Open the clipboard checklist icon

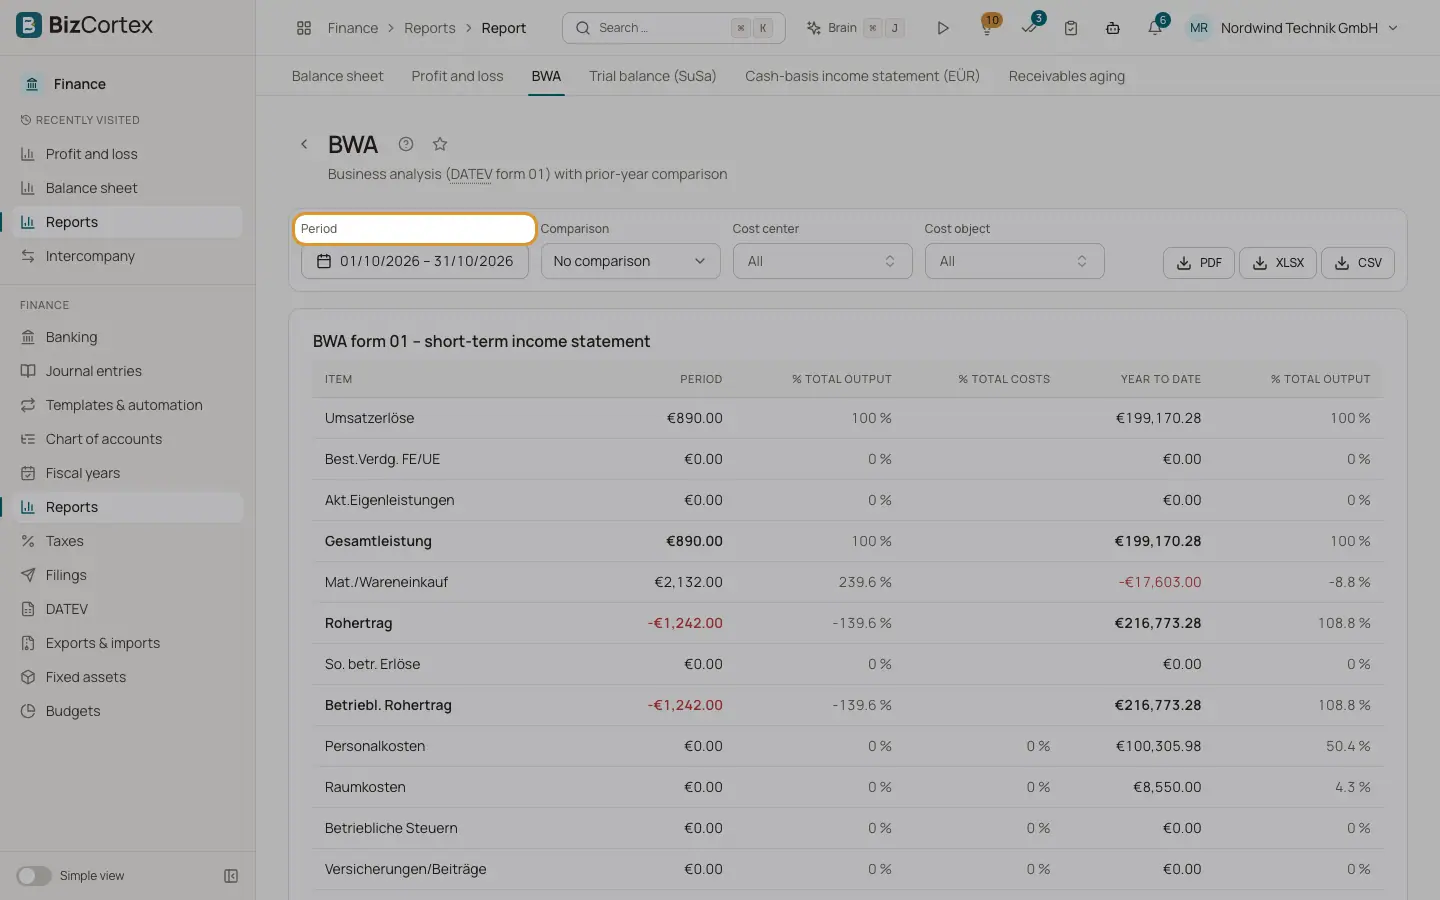click(x=1071, y=28)
